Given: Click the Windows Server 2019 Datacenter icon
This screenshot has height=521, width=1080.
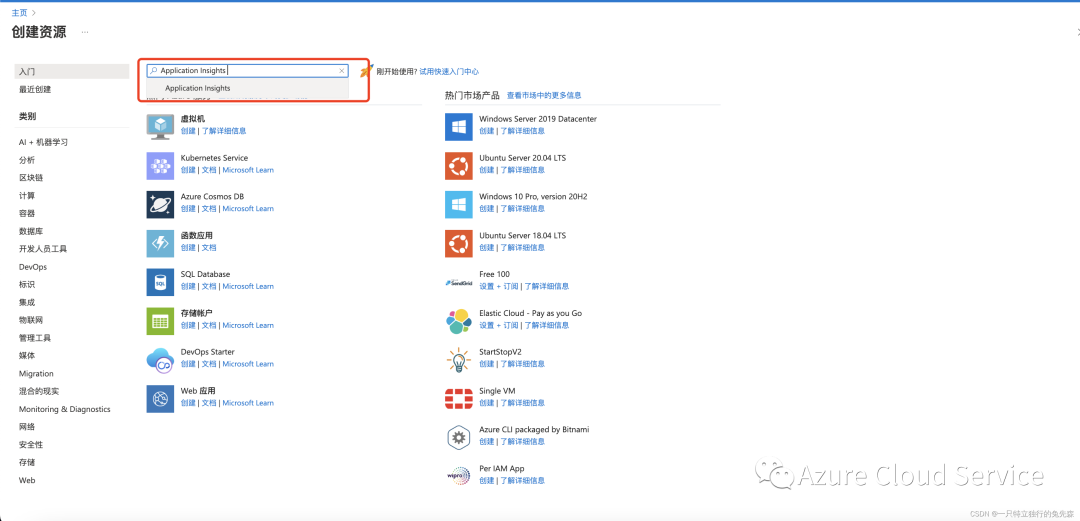Looking at the screenshot, I should tap(459, 127).
